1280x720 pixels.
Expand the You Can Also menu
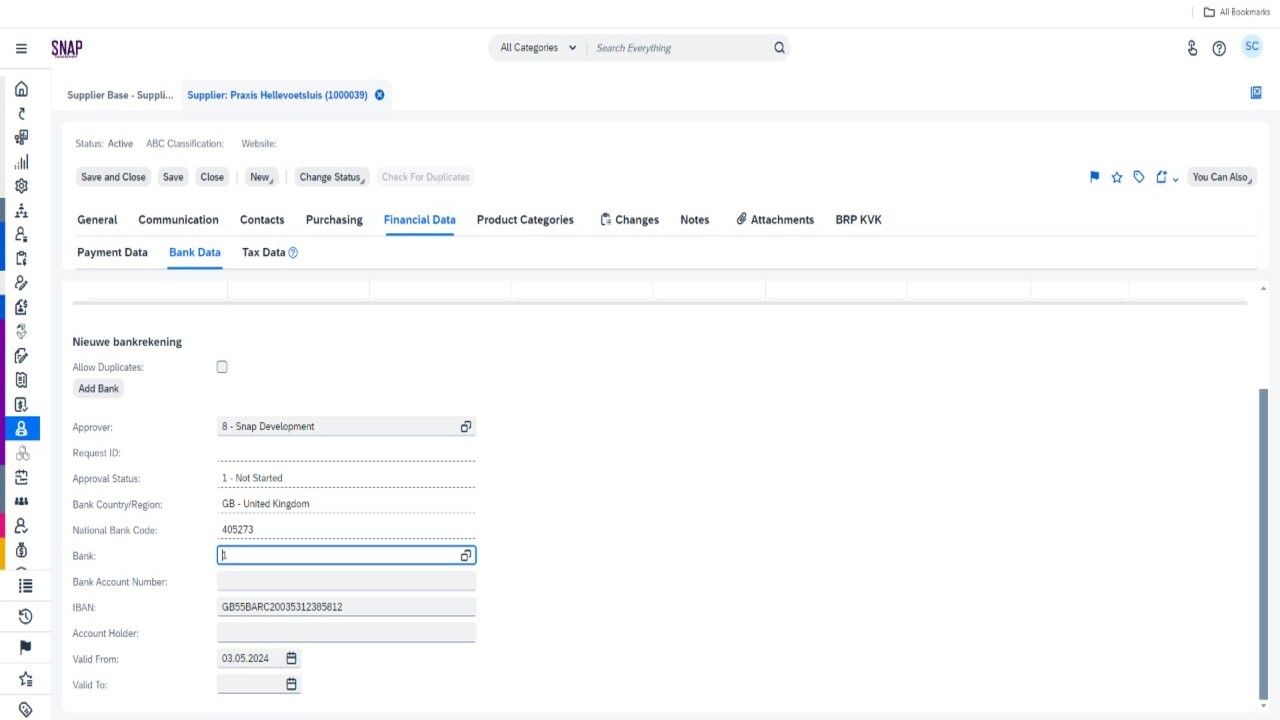click(1222, 177)
